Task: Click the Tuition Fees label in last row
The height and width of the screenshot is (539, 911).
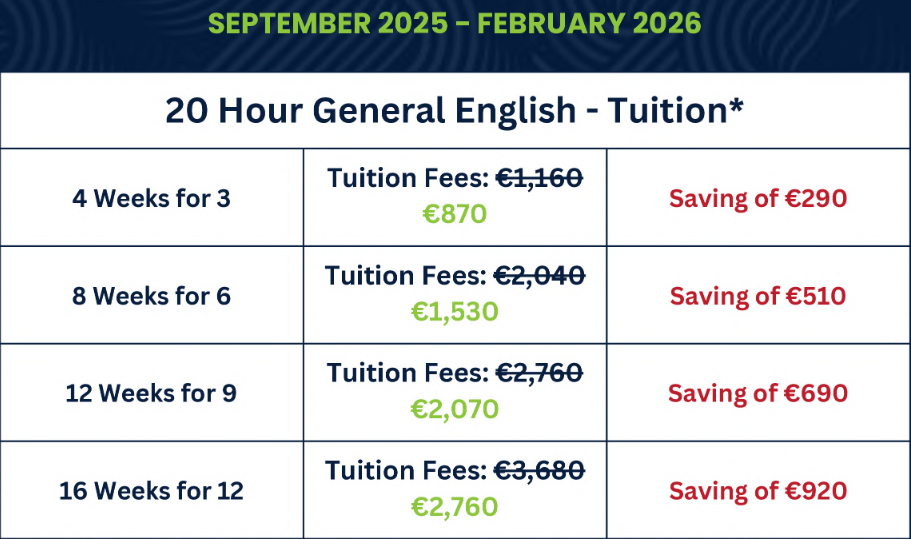Action: 407,471
